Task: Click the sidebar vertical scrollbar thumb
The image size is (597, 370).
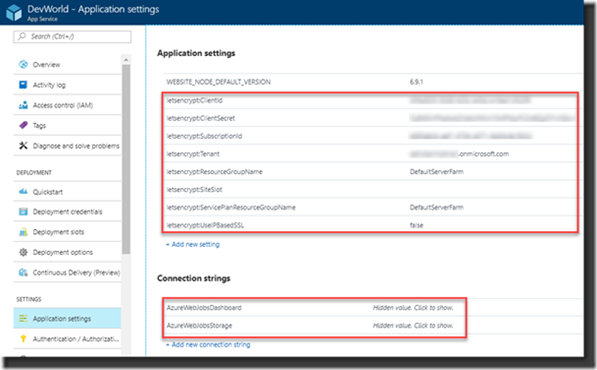Action: click(126, 159)
